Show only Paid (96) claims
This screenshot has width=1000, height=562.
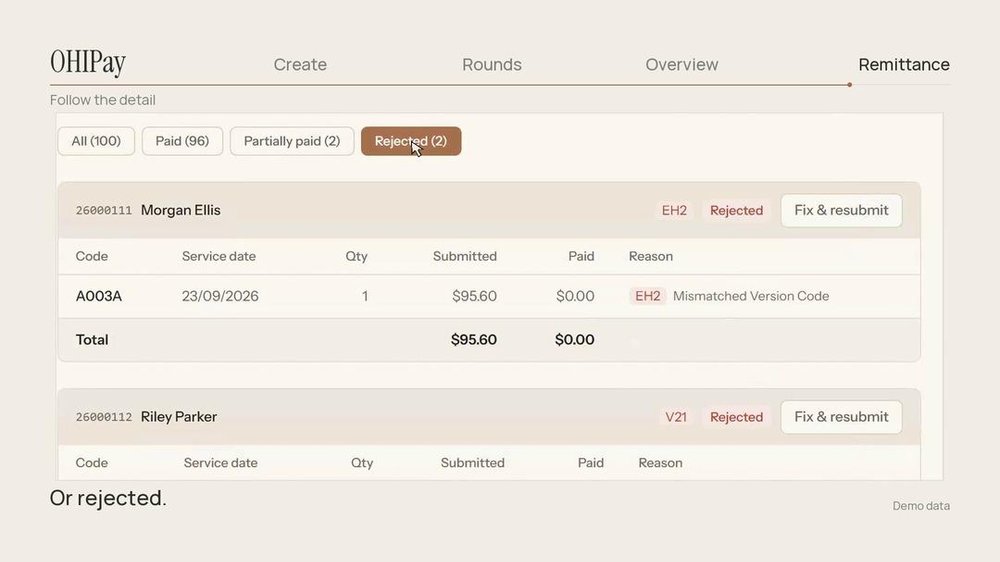(x=182, y=141)
